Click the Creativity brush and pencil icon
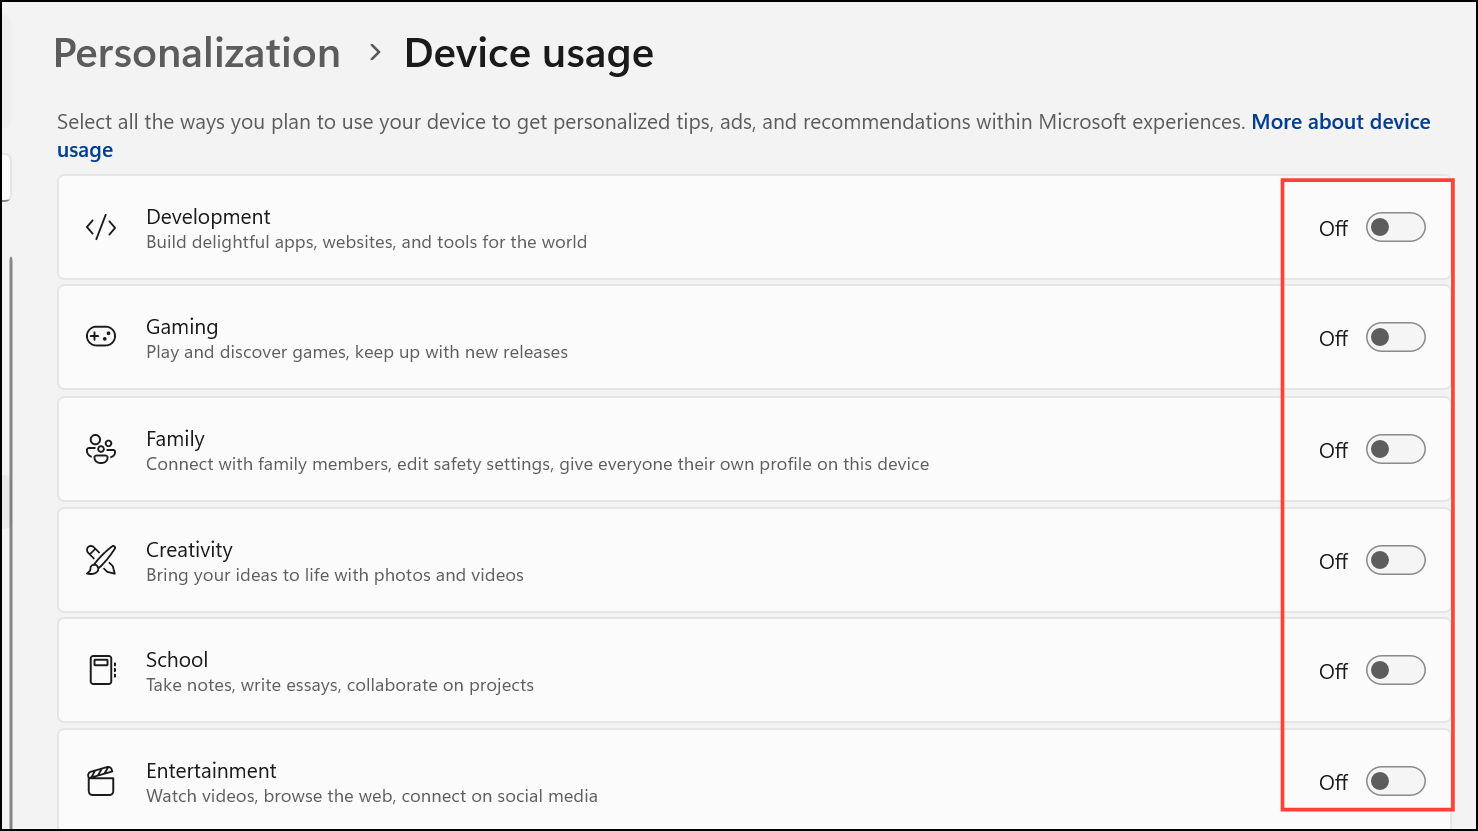 coord(101,560)
